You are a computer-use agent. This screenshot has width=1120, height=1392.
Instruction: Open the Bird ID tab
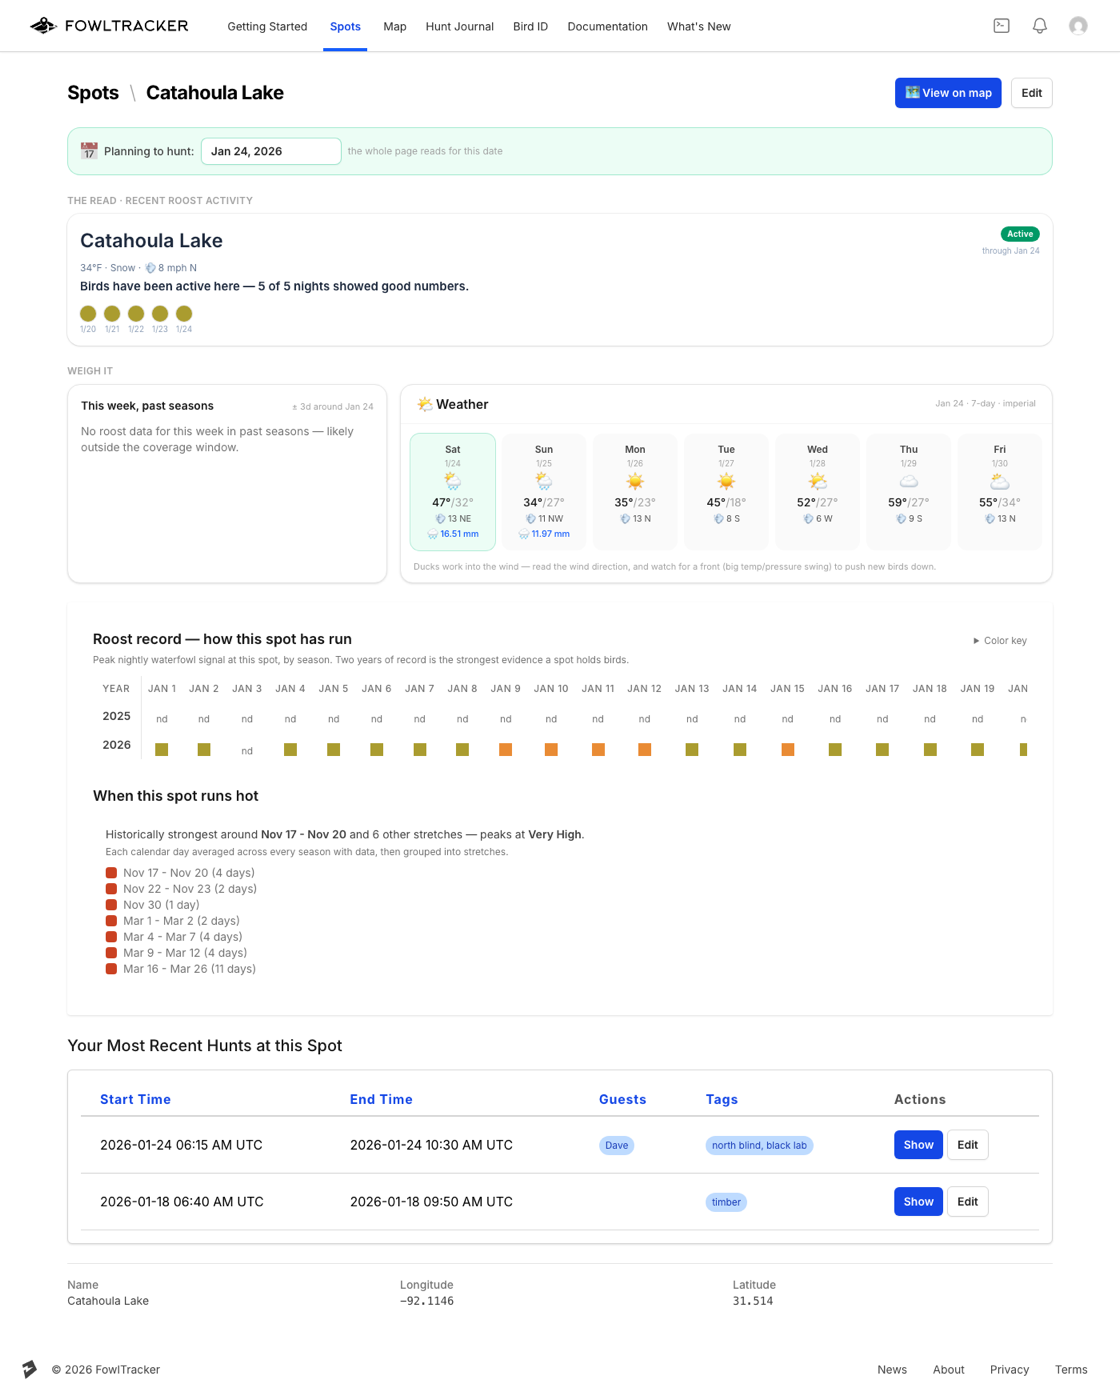click(530, 26)
